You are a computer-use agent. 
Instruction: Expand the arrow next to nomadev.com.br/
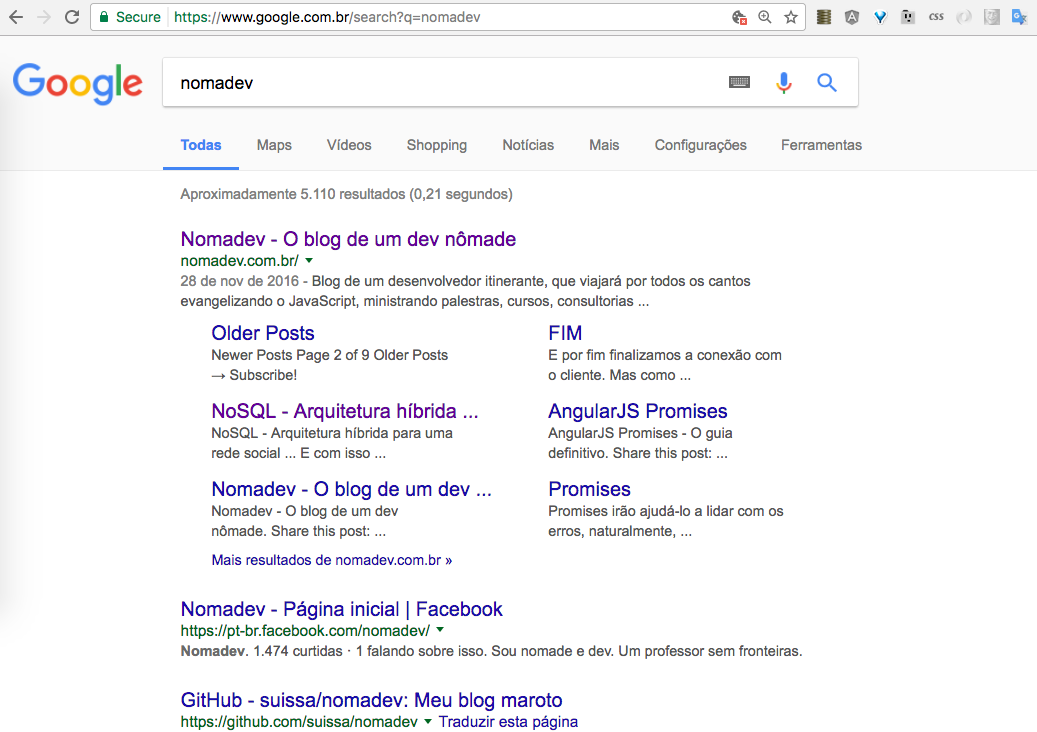[309, 261]
